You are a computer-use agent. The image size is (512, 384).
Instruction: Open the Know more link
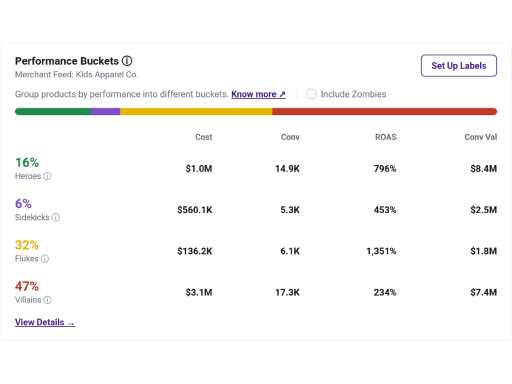258,94
